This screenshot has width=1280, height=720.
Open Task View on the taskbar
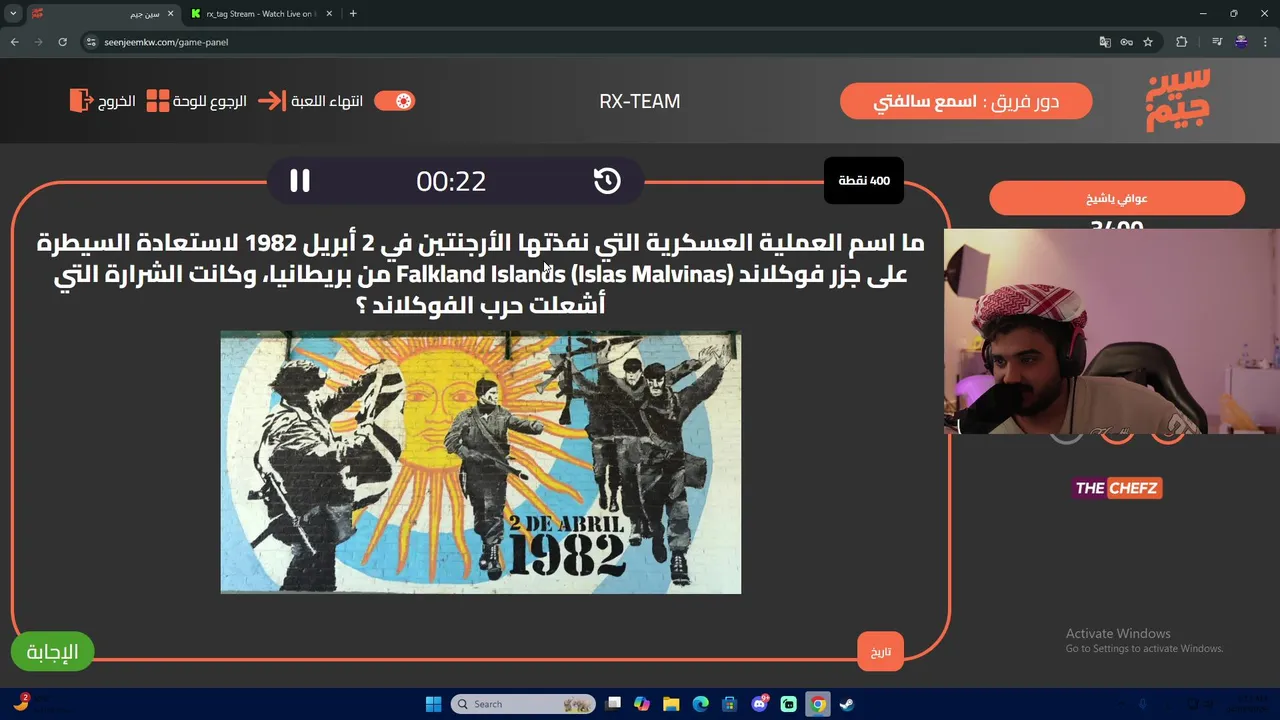pos(614,704)
